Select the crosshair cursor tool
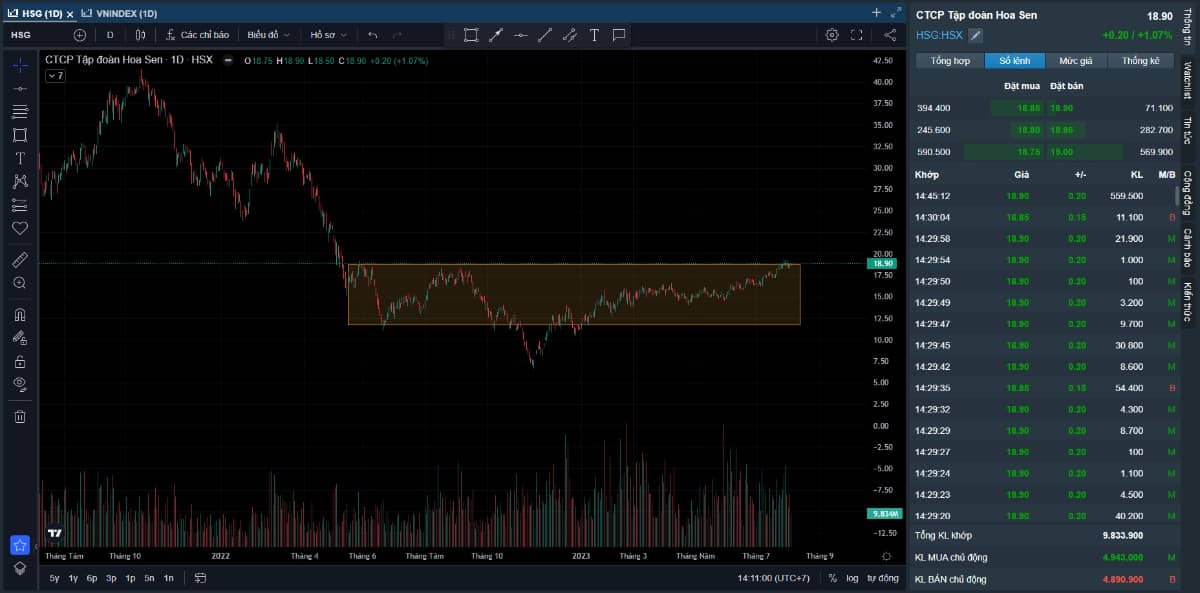 click(x=20, y=65)
